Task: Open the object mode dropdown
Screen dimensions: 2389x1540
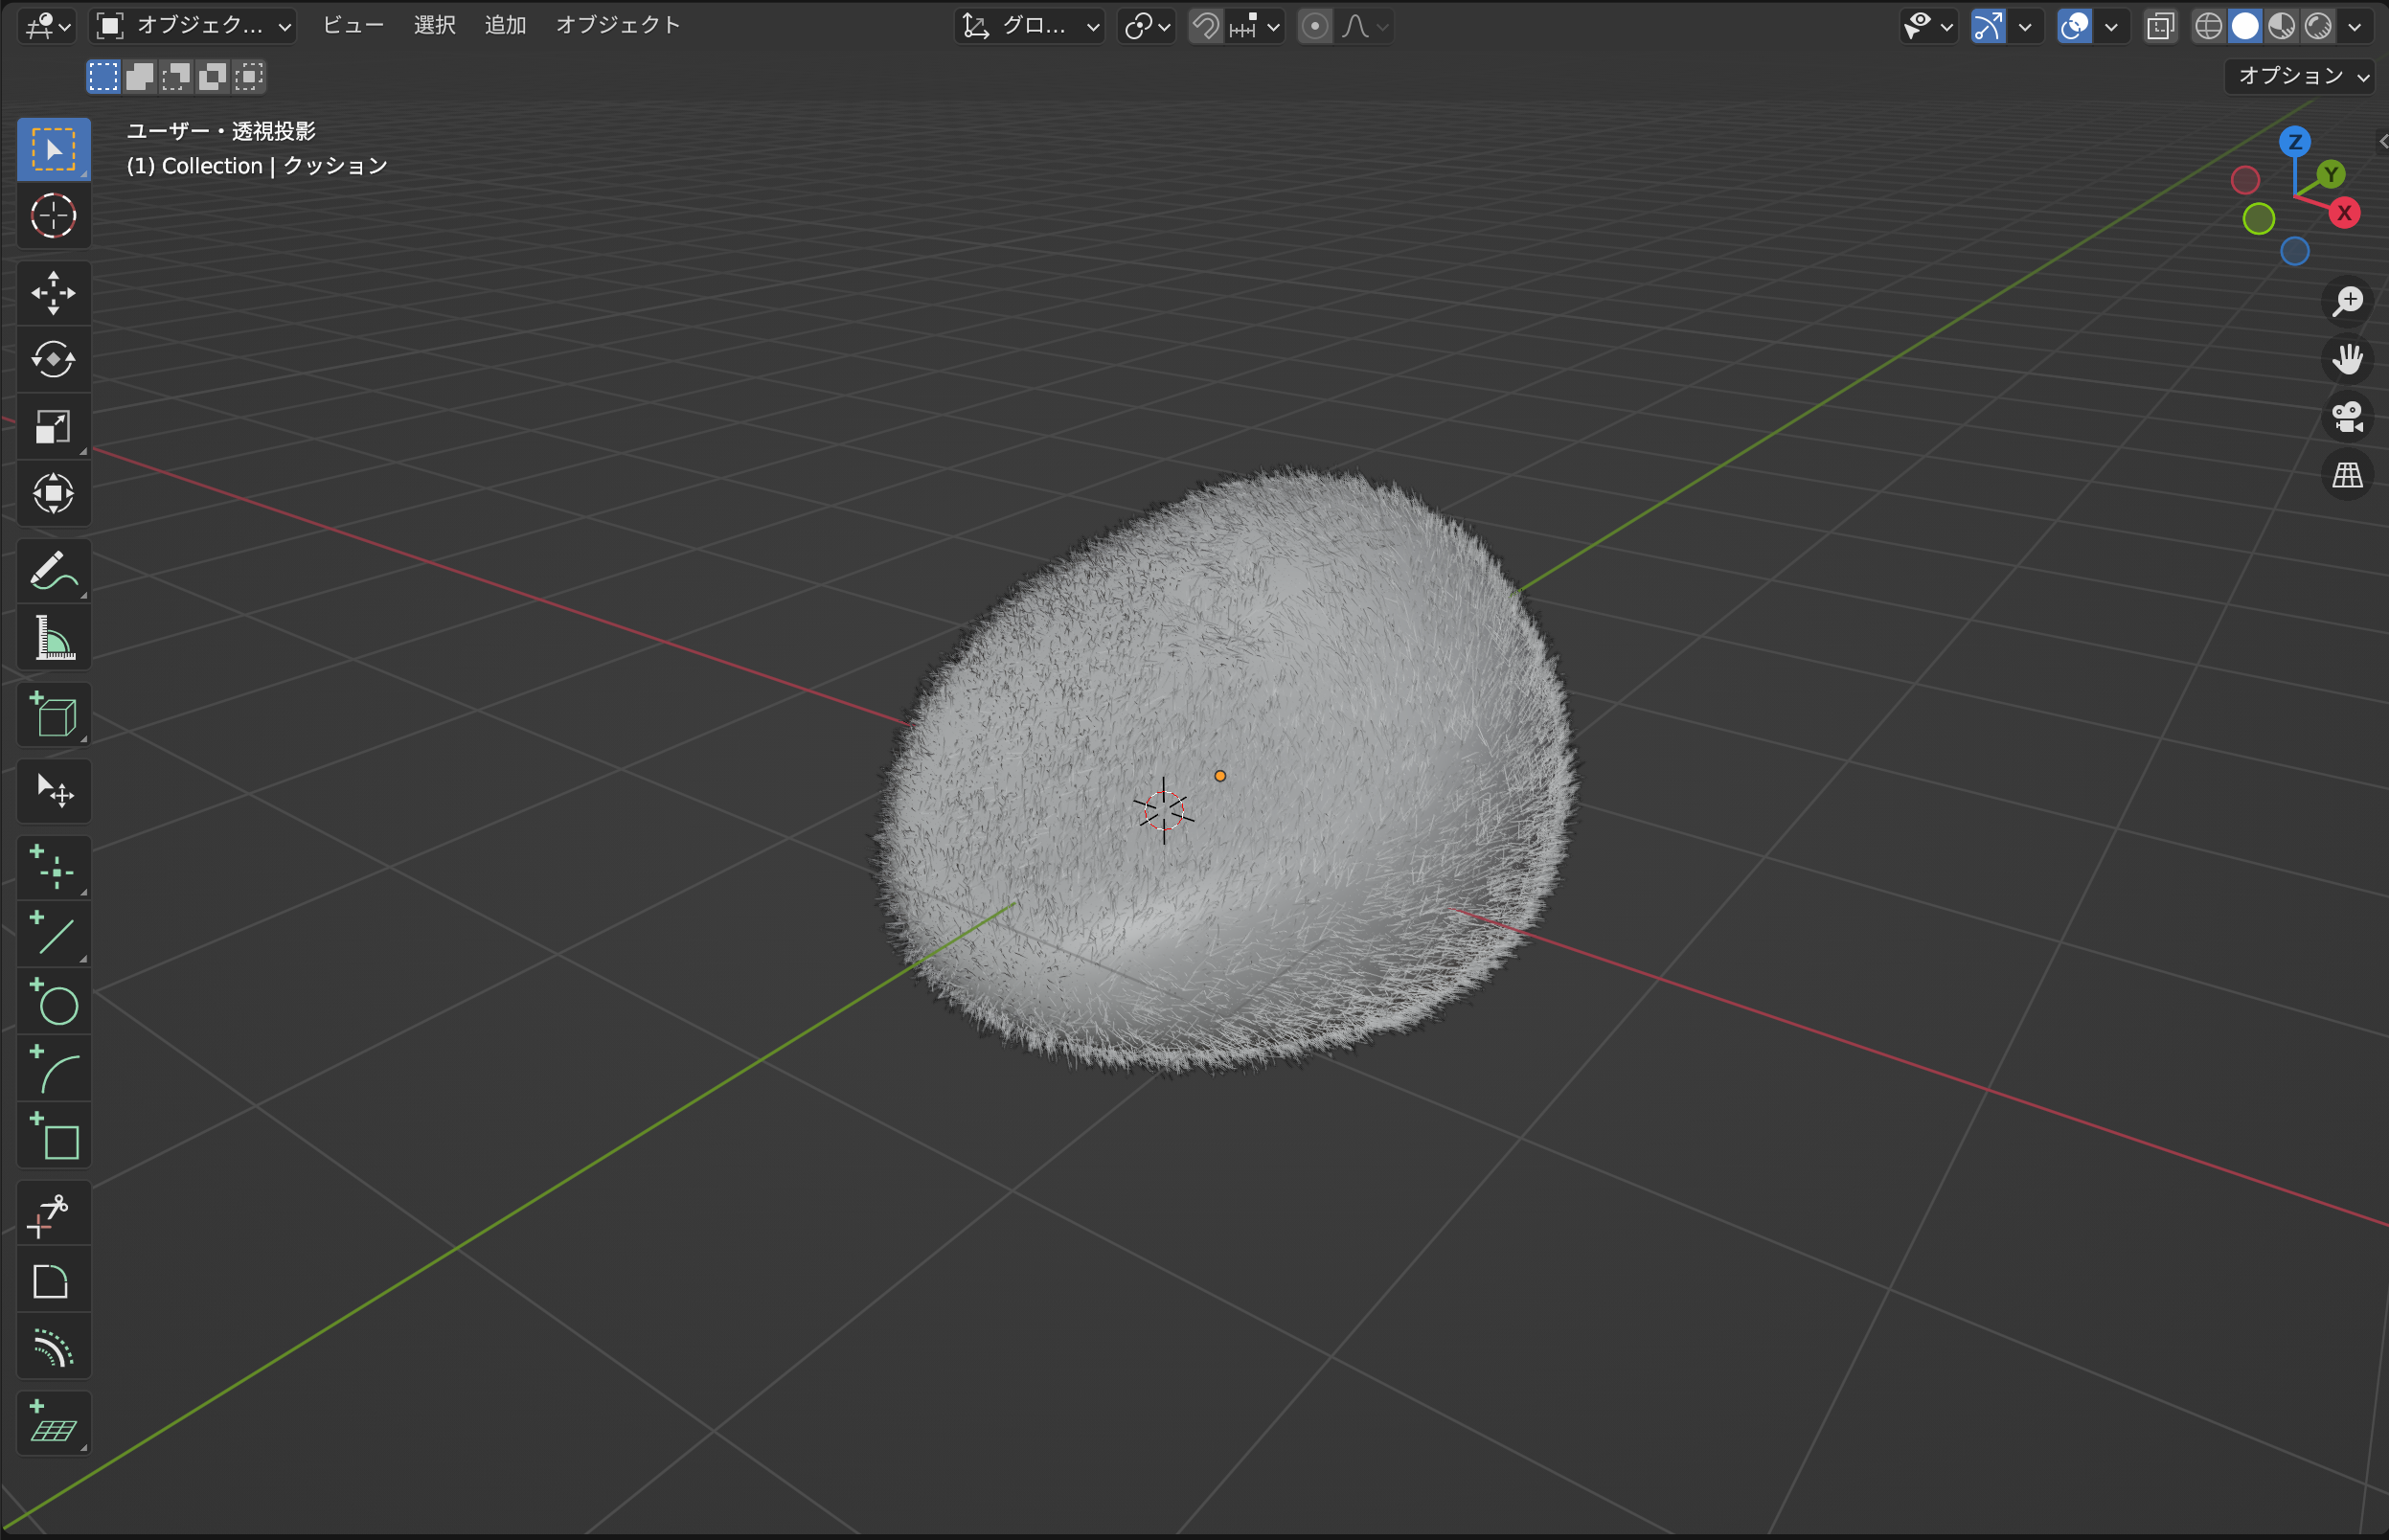Action: click(193, 26)
